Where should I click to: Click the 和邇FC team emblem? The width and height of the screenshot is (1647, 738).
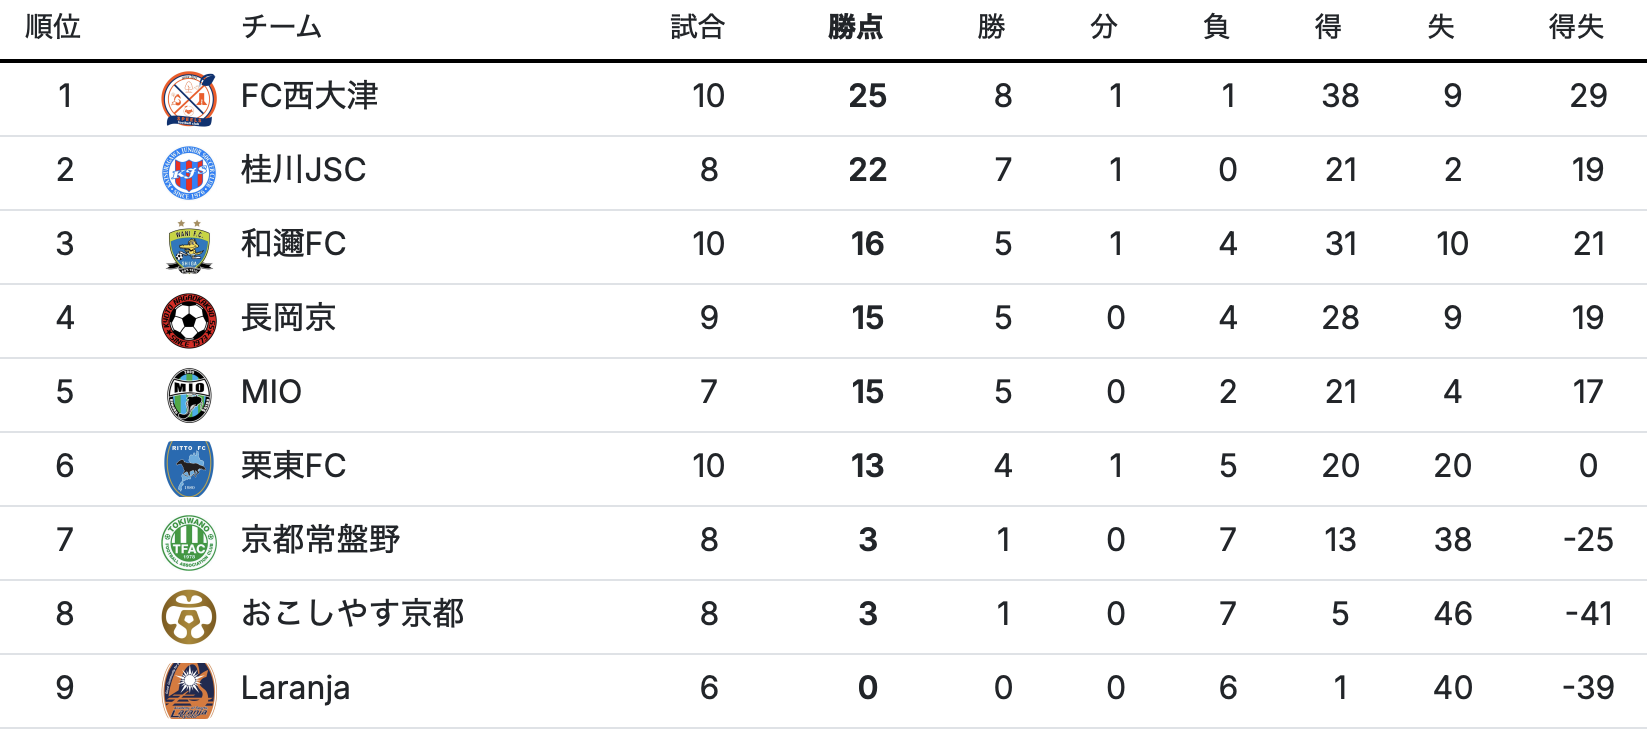189,246
